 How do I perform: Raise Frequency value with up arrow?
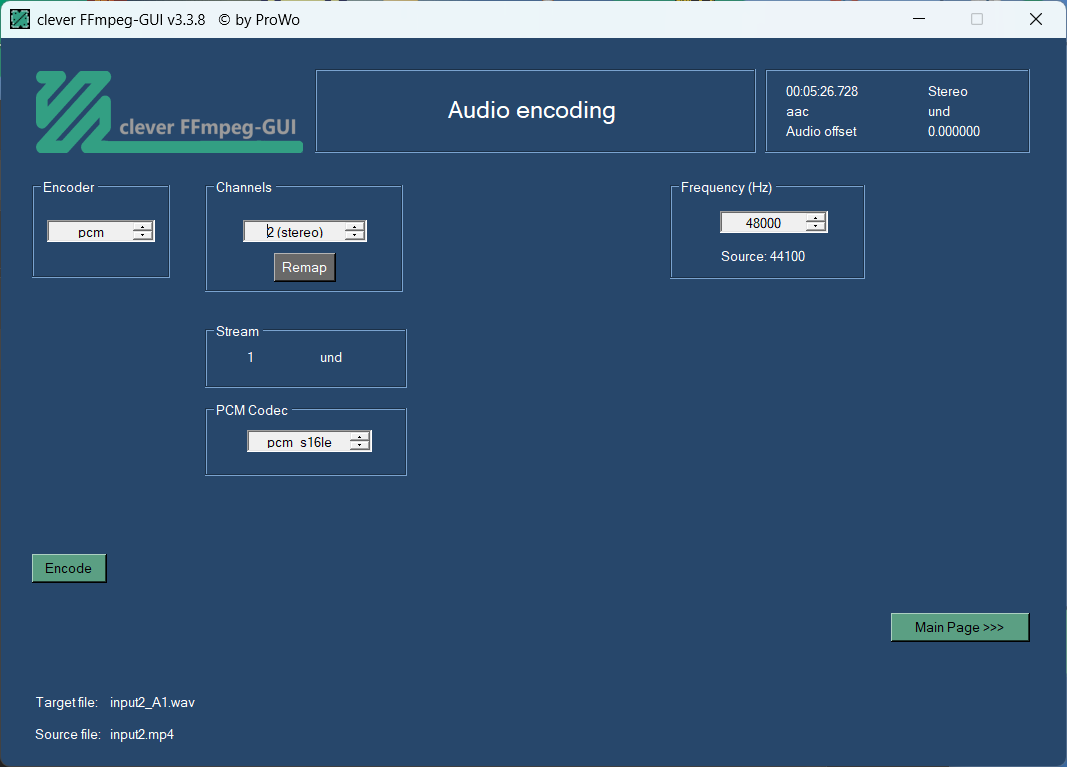click(816, 218)
